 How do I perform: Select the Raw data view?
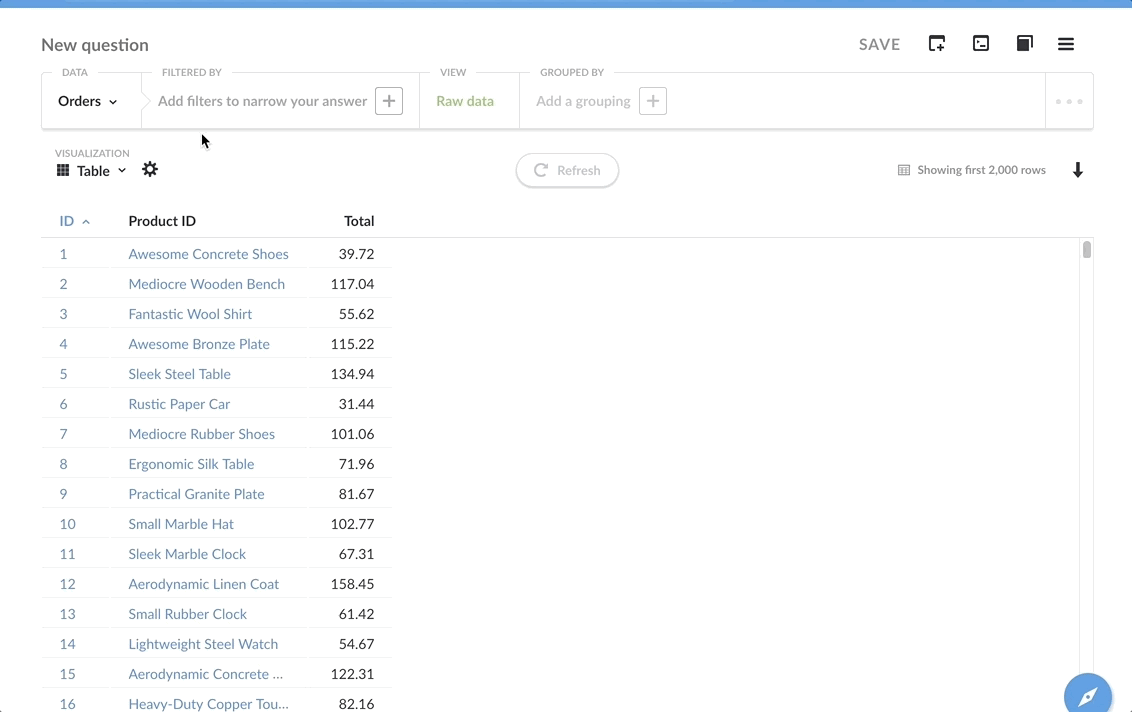[465, 101]
